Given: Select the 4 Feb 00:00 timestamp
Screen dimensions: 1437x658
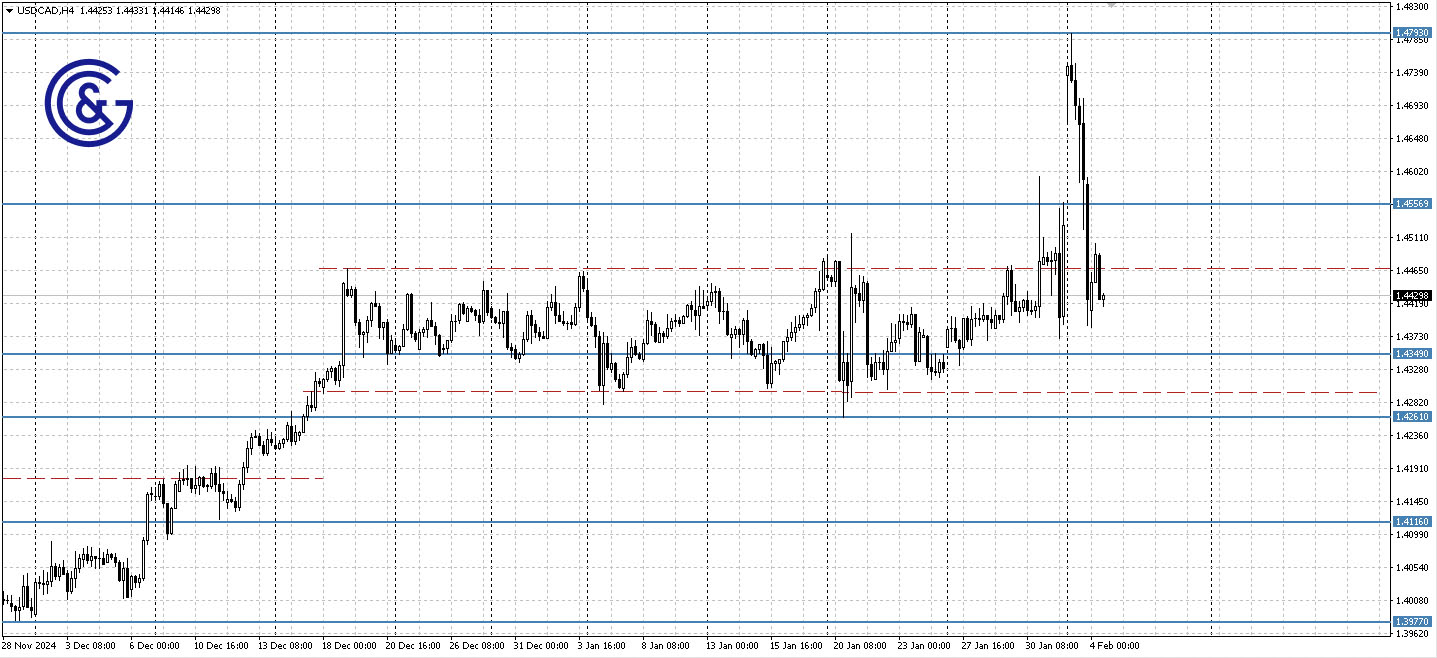Looking at the screenshot, I should click(1115, 645).
